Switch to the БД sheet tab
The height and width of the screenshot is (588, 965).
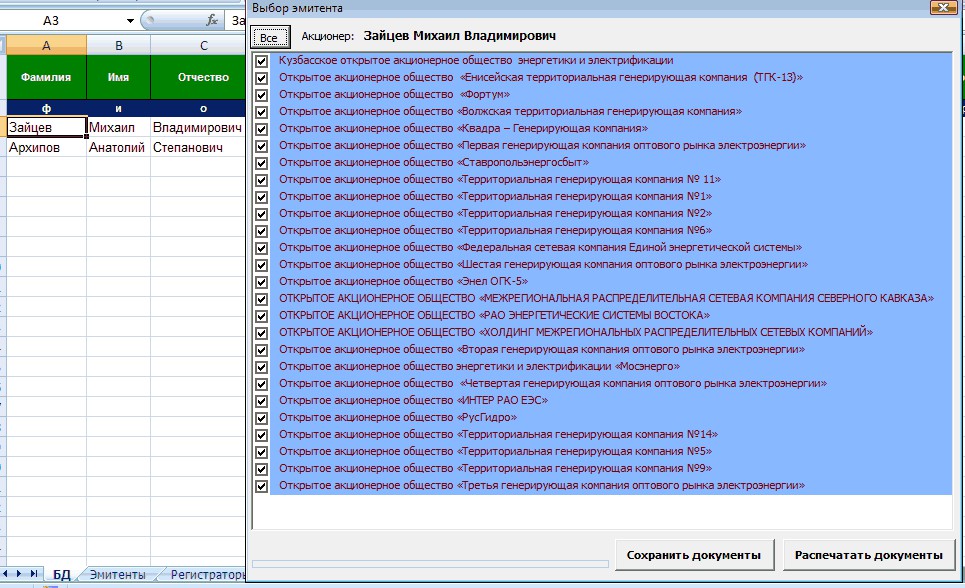click(x=62, y=574)
